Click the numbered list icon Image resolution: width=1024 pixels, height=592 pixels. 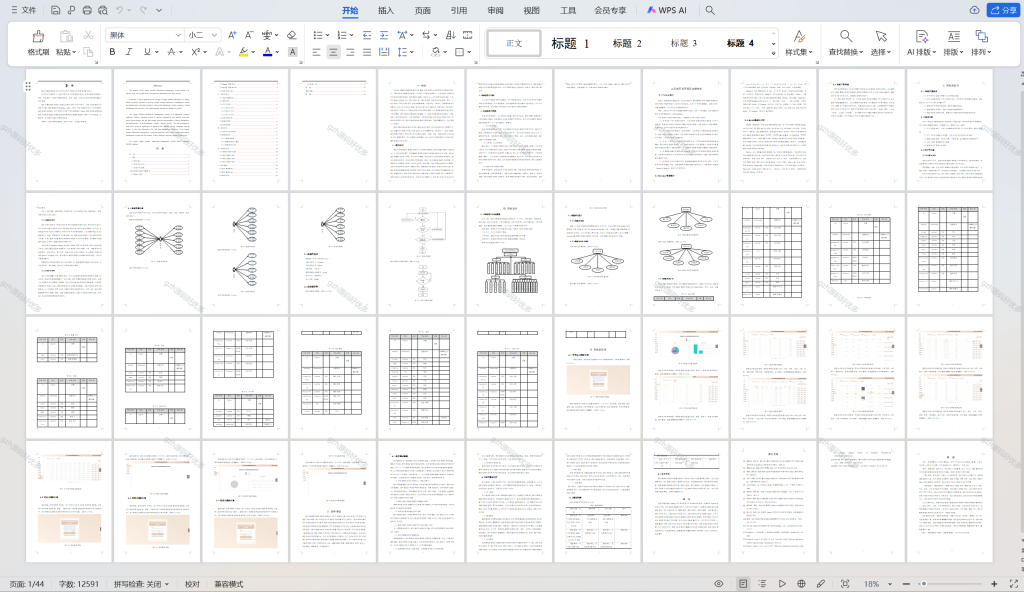(x=342, y=35)
